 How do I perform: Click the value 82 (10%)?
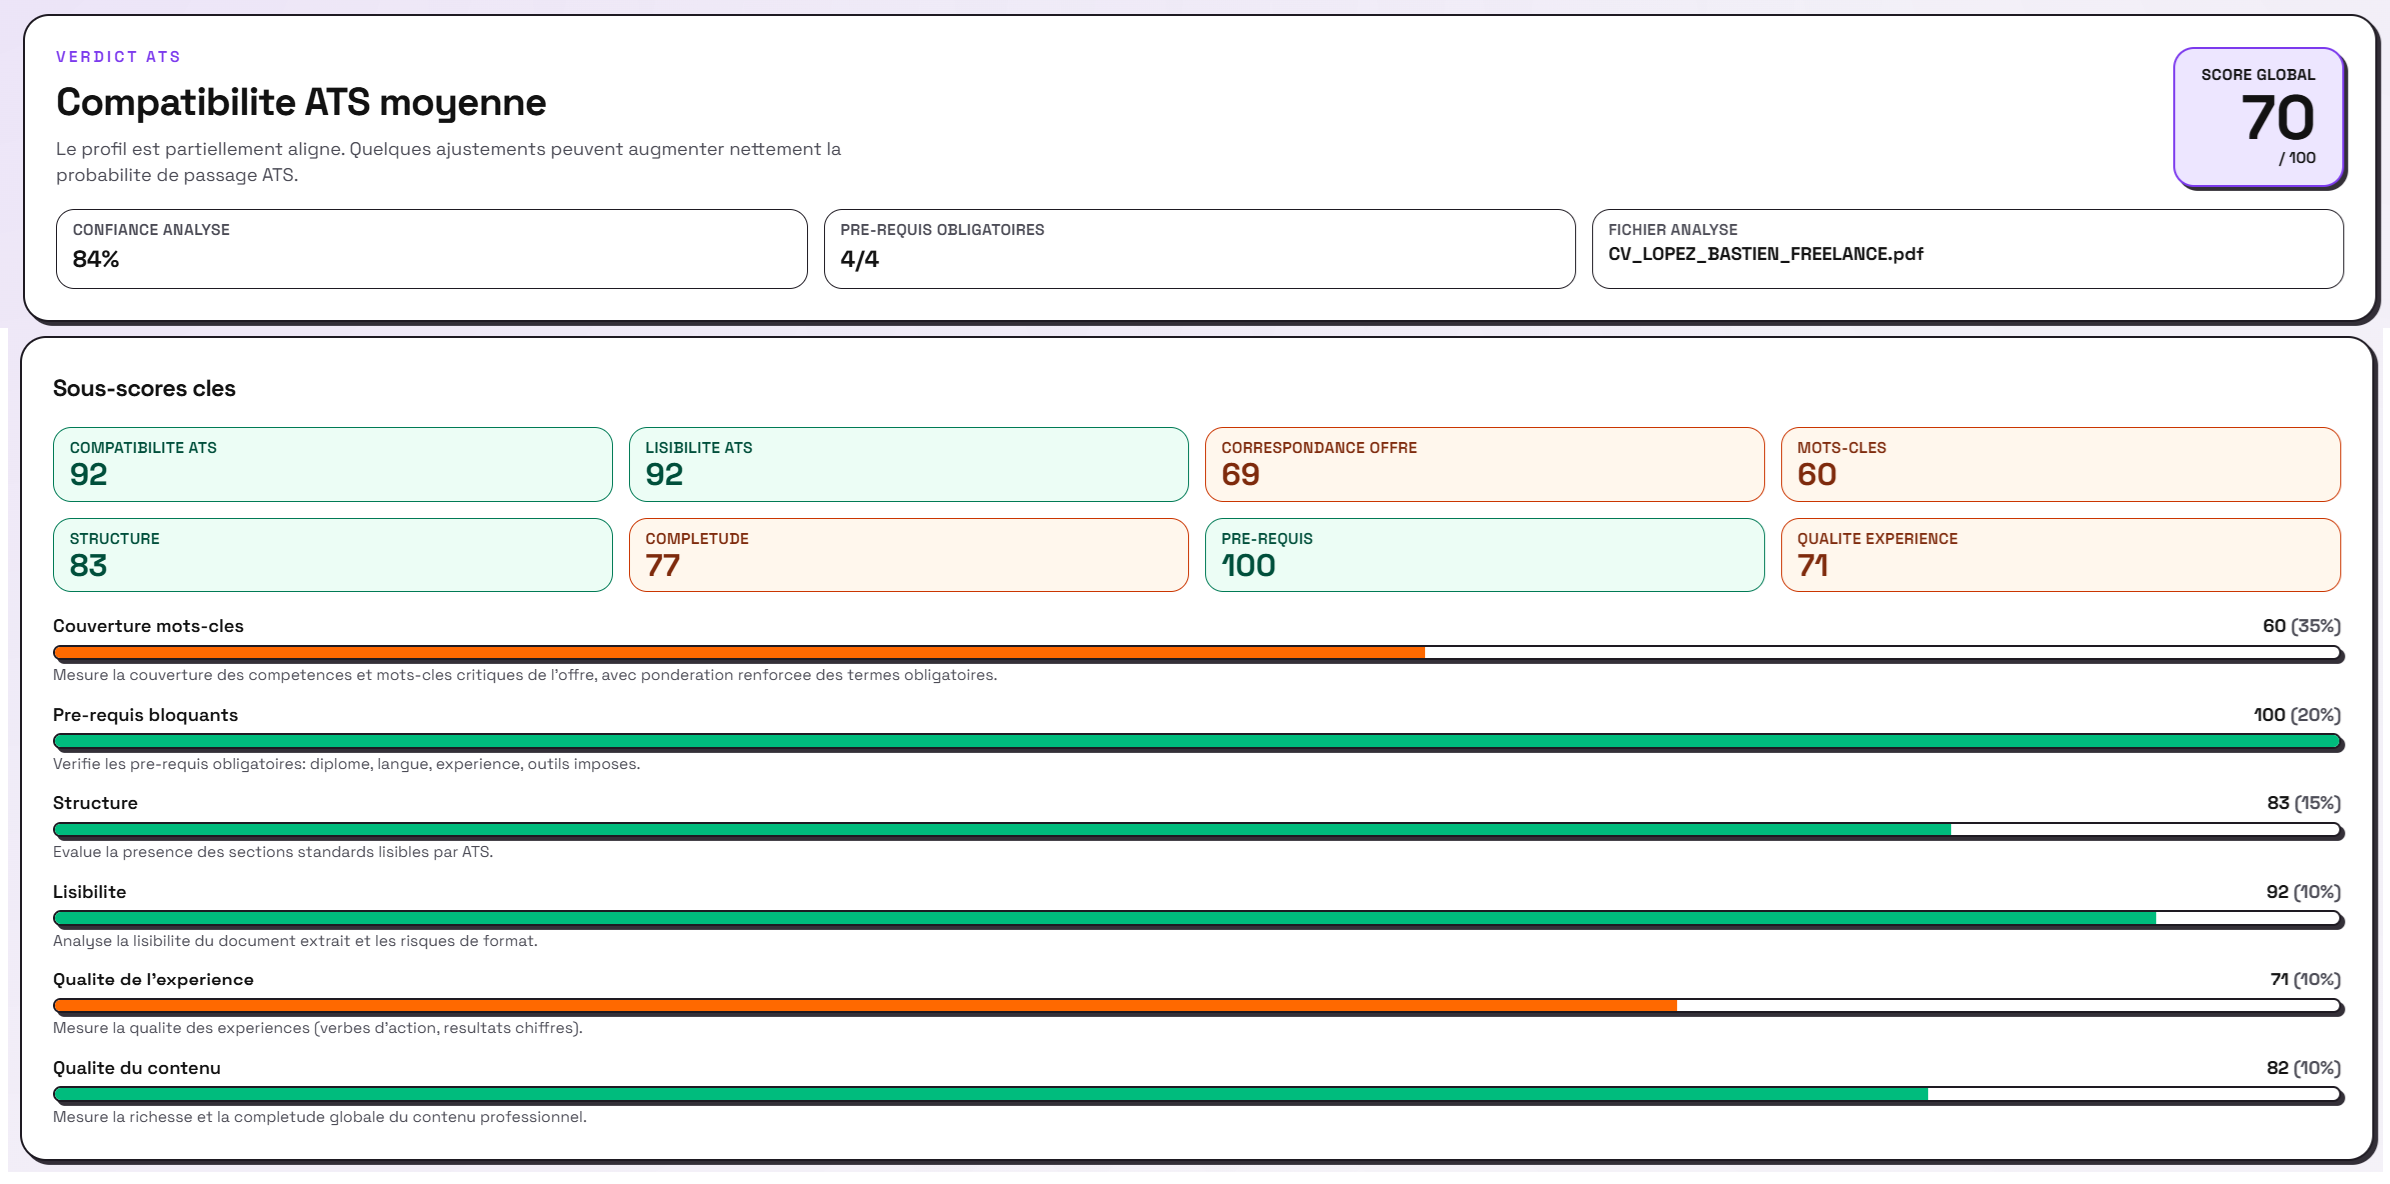2303,1068
